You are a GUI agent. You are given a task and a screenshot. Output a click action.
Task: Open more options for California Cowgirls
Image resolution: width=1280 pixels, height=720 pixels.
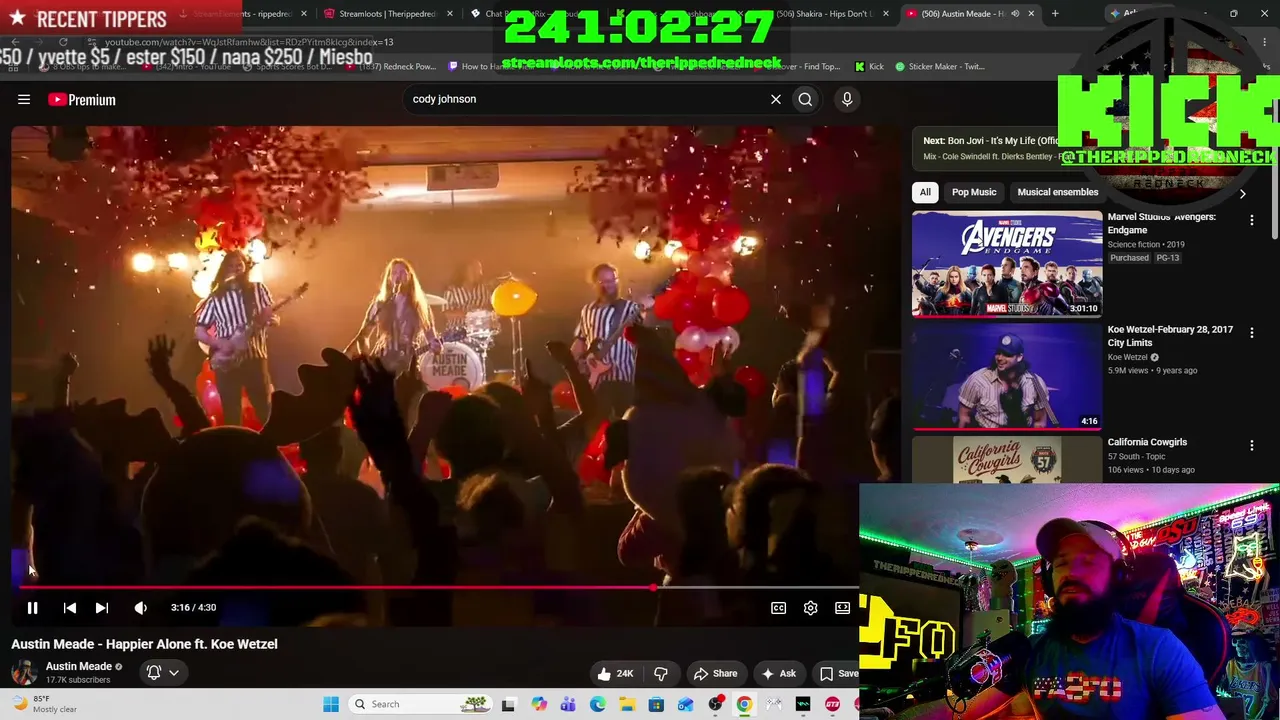pyautogui.click(x=1251, y=445)
